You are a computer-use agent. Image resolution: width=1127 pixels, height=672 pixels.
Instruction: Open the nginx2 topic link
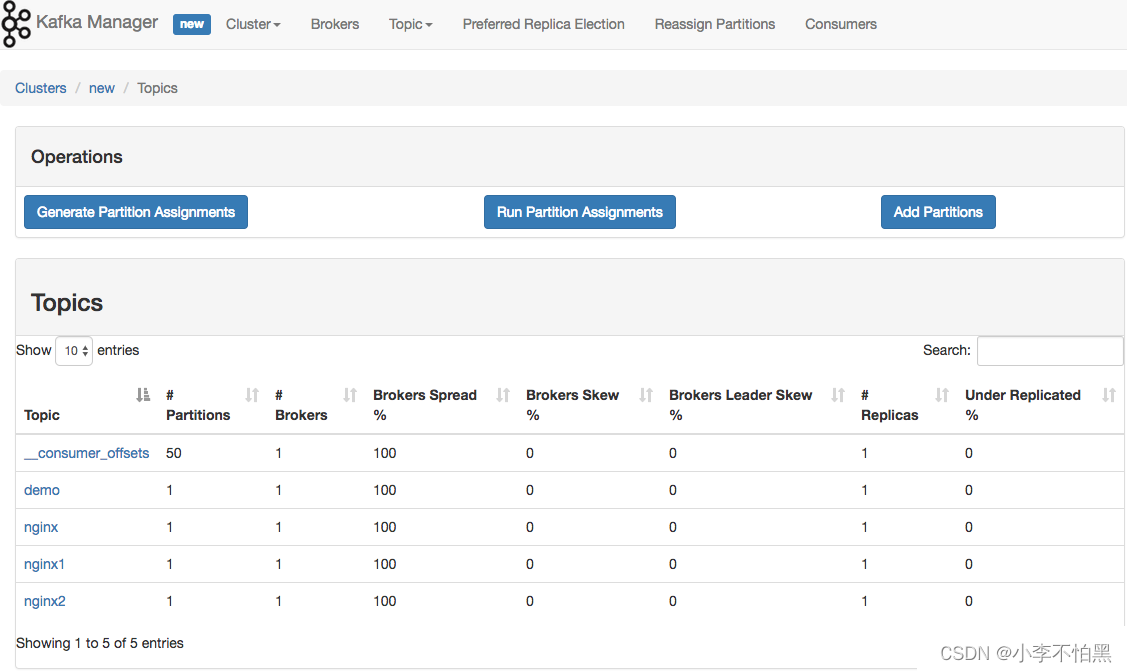[x=45, y=602]
